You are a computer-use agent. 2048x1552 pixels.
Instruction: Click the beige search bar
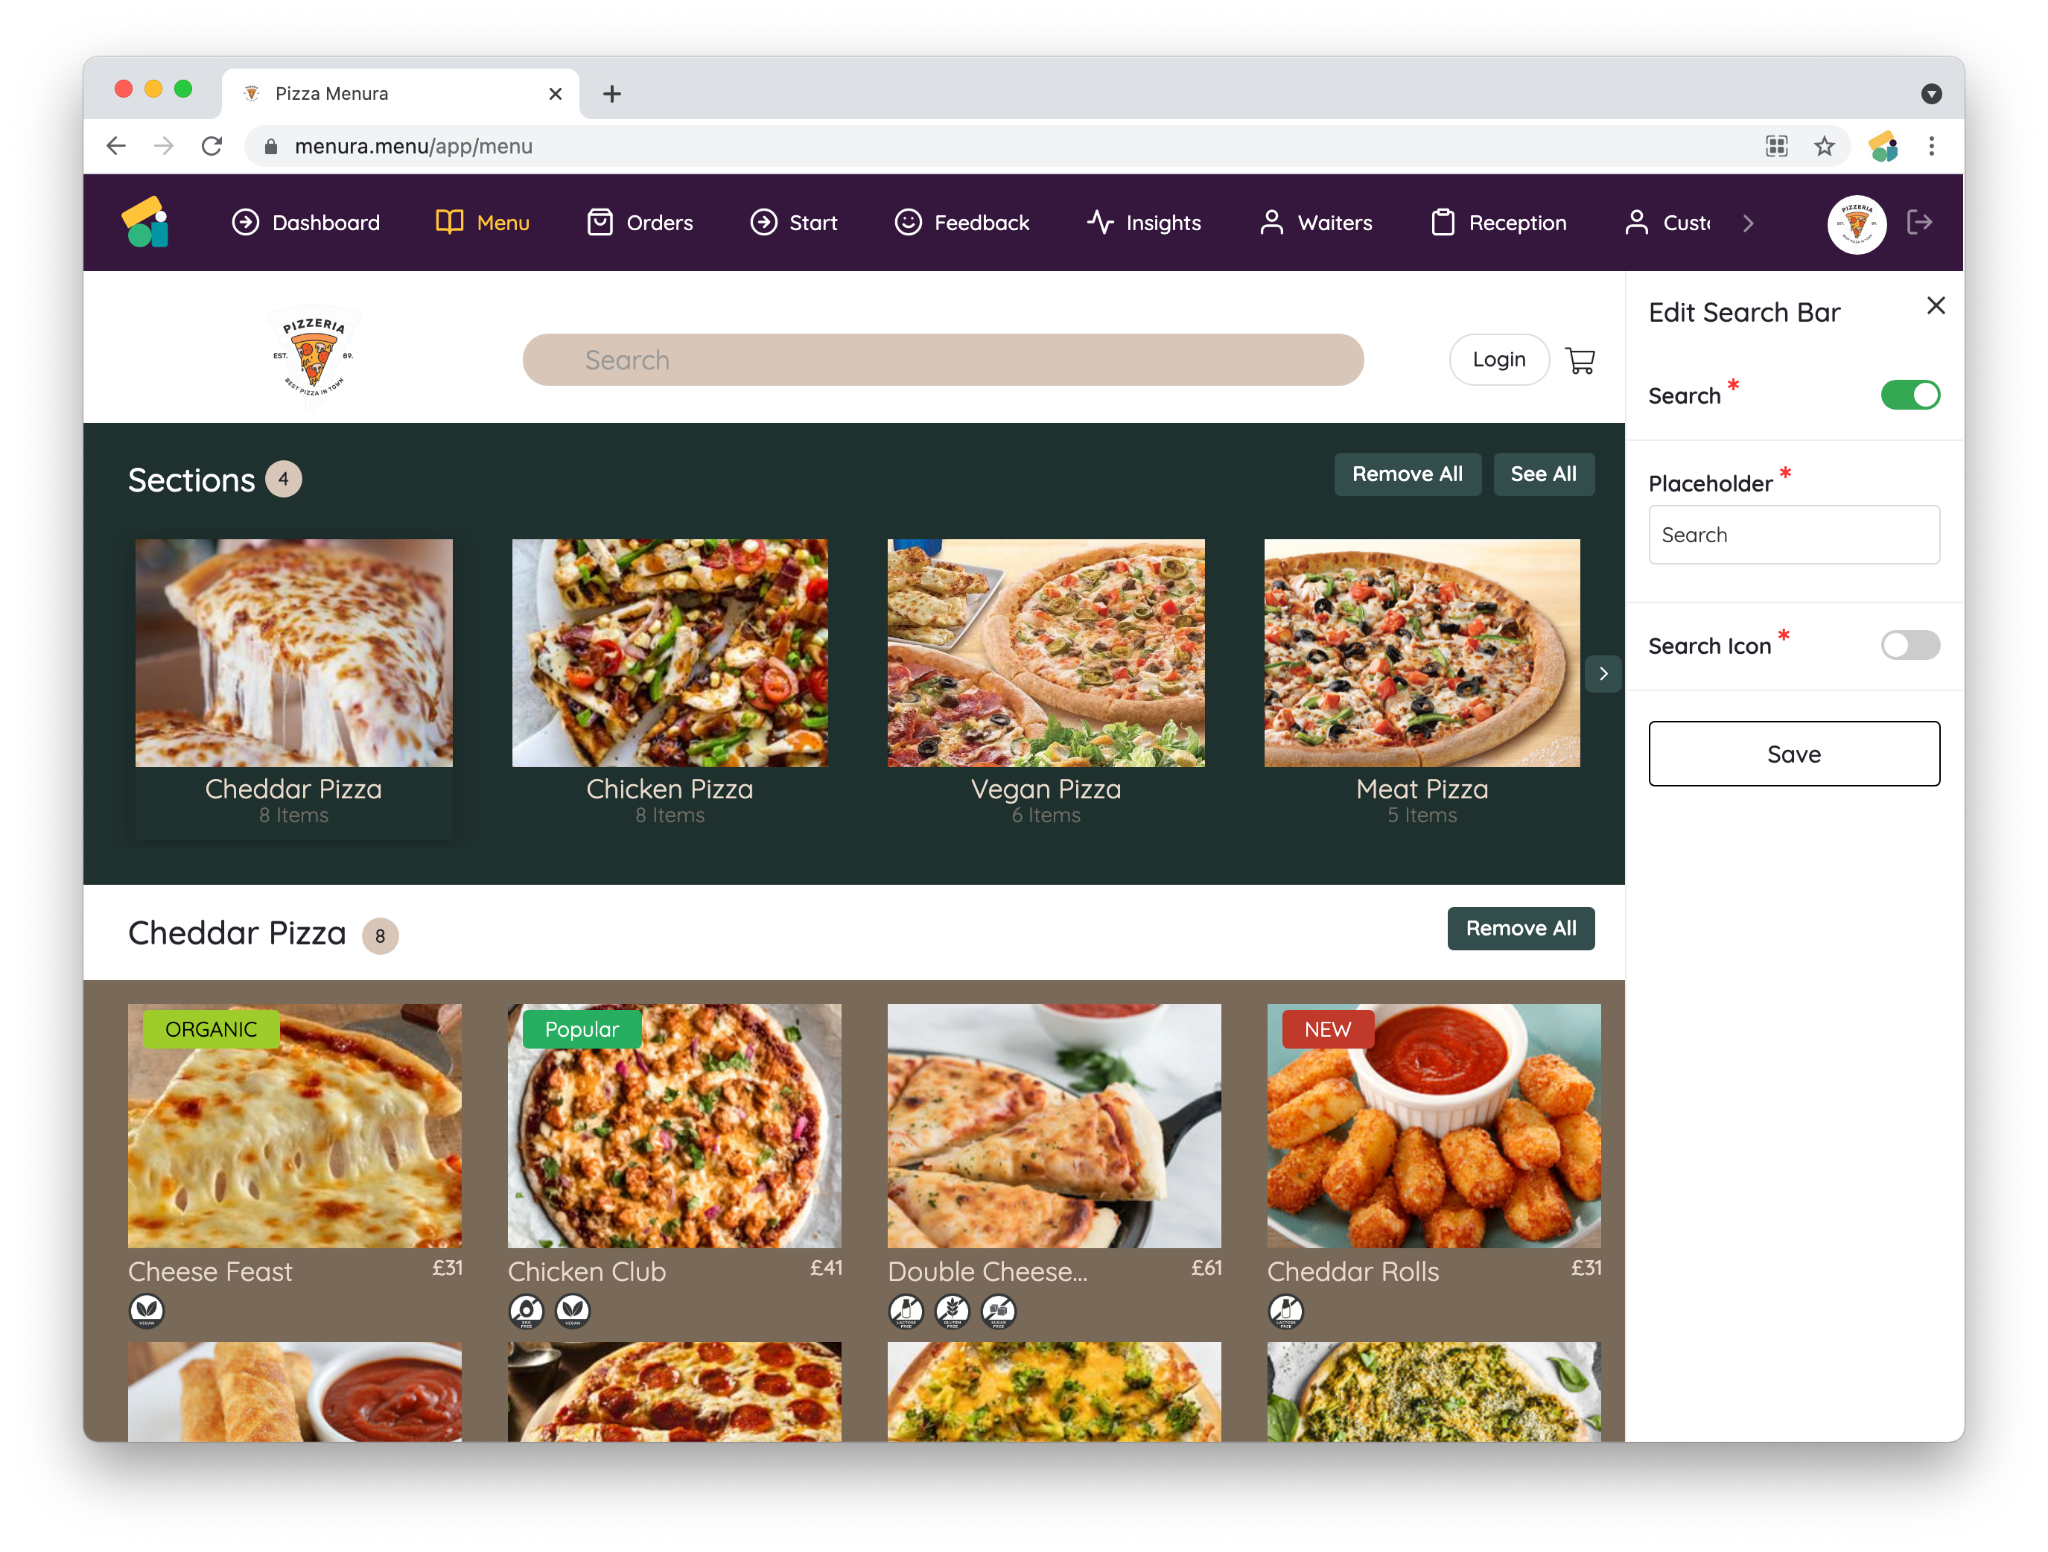click(x=943, y=360)
